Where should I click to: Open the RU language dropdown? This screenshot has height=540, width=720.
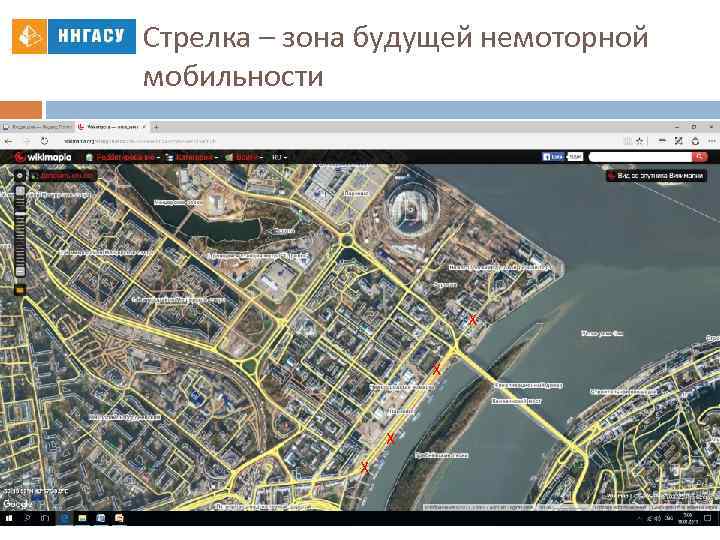pyautogui.click(x=279, y=157)
